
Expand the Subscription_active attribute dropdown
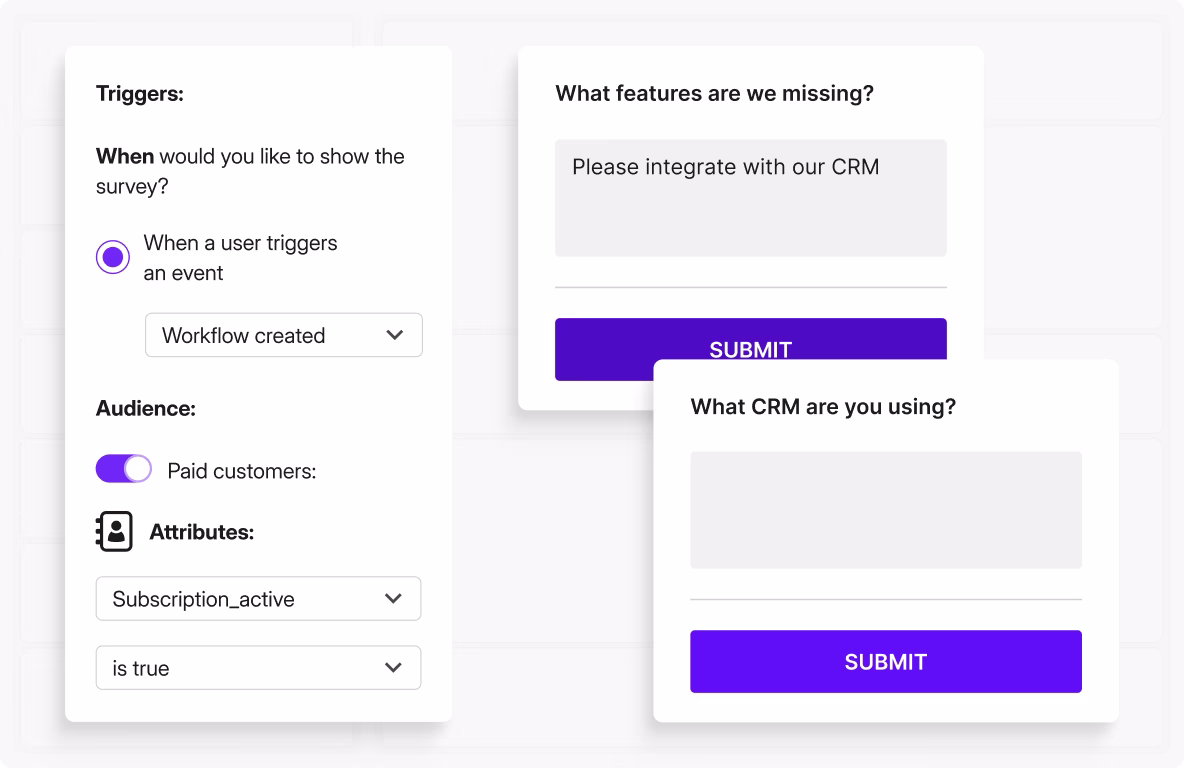(258, 599)
